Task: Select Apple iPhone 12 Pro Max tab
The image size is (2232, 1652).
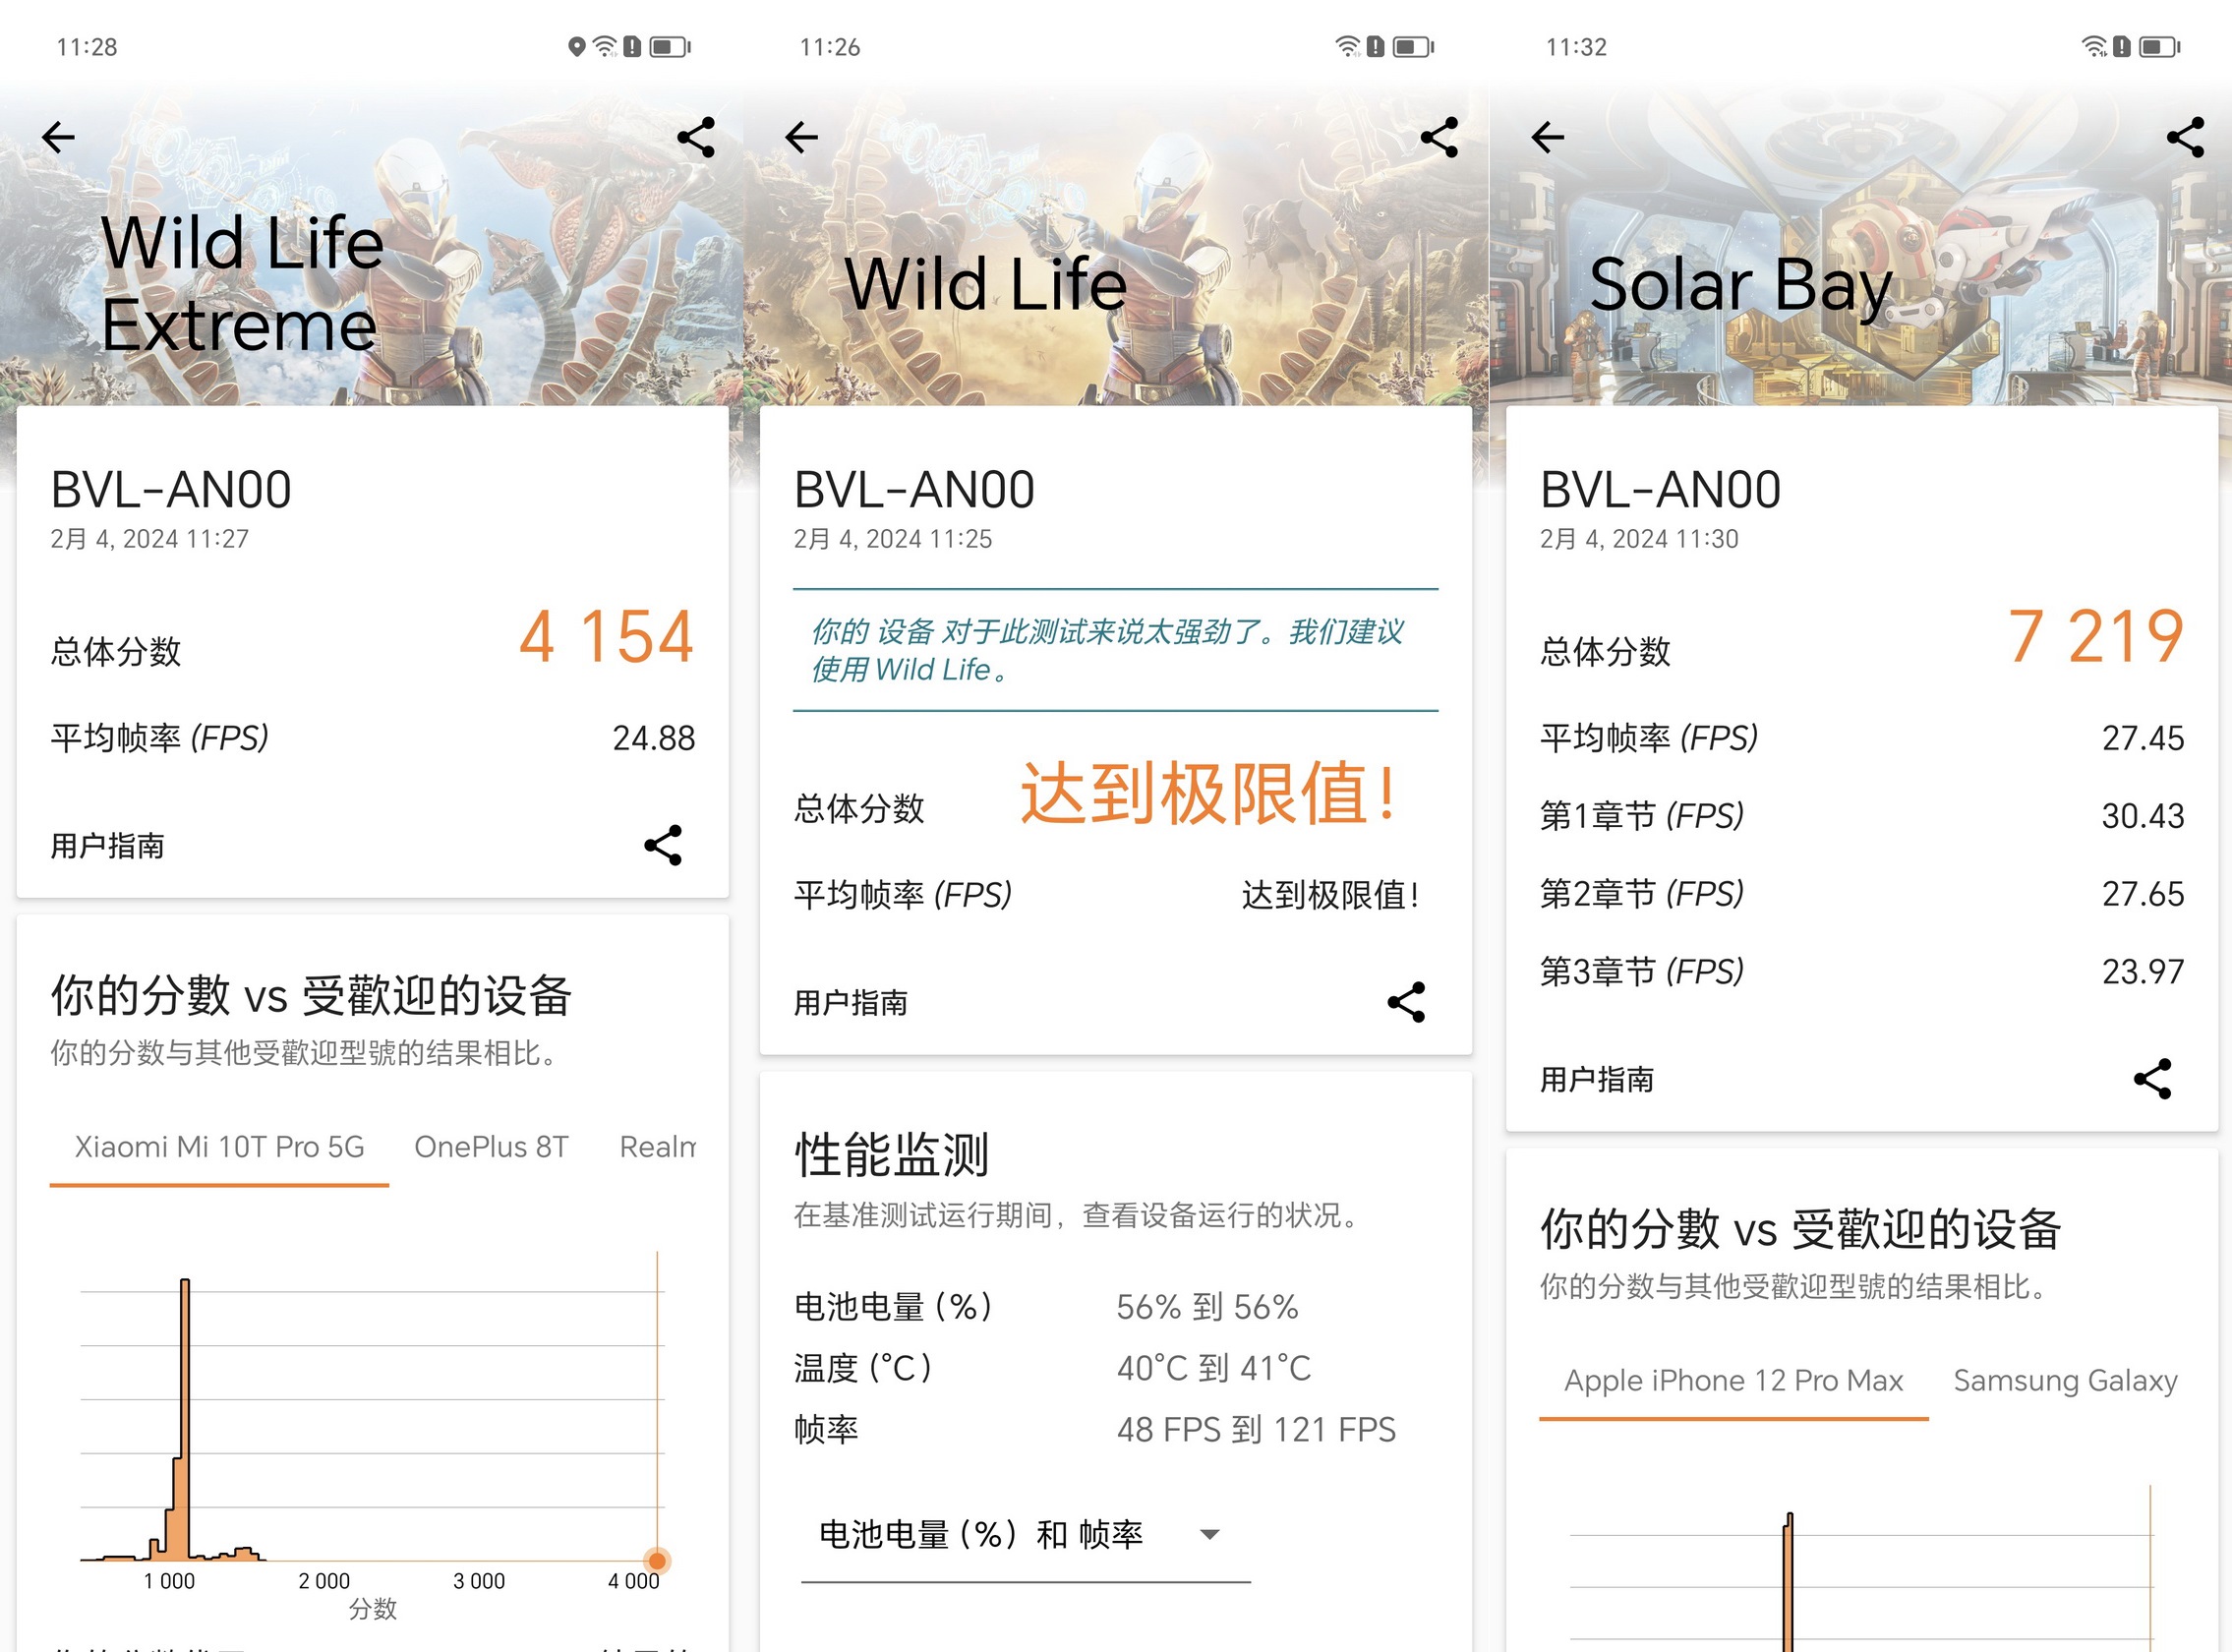Action: pos(1733,1381)
